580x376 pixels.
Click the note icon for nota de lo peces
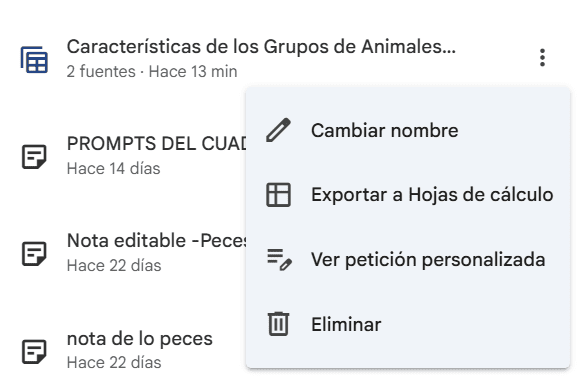[x=34, y=351]
